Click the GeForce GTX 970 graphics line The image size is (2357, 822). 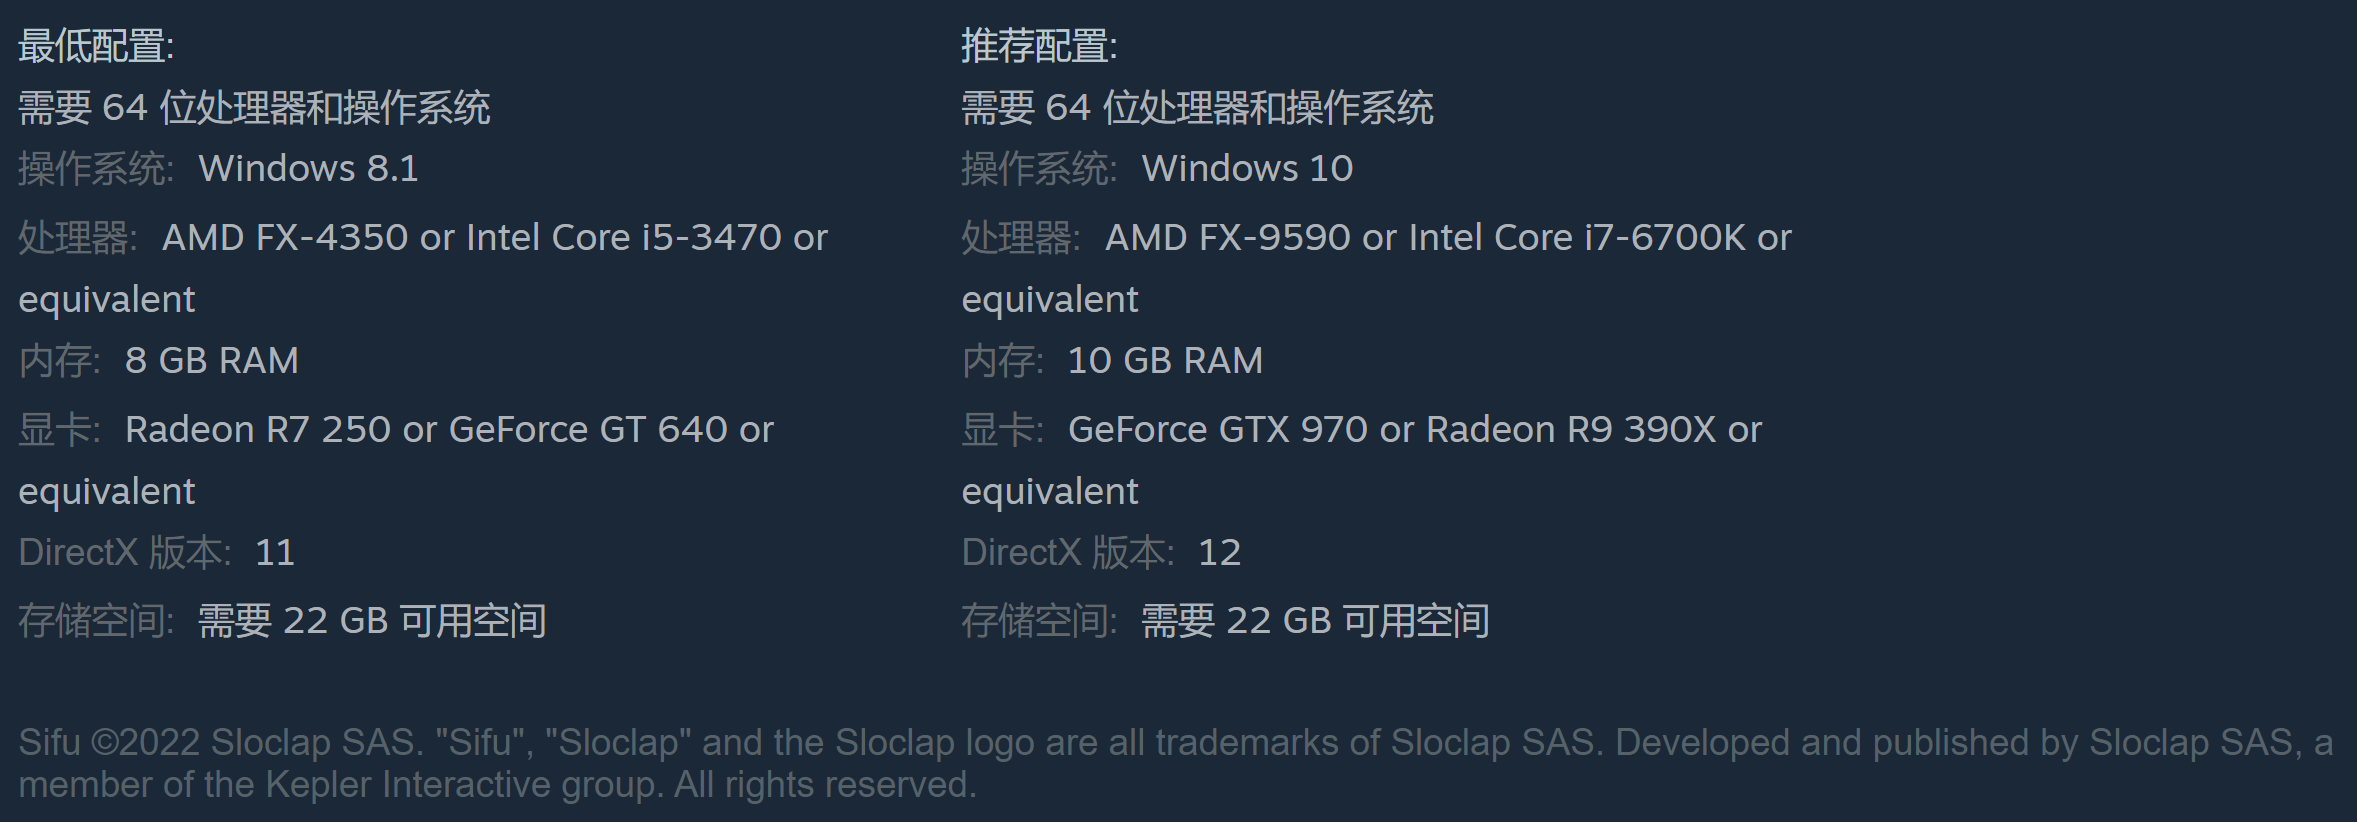click(x=1414, y=430)
